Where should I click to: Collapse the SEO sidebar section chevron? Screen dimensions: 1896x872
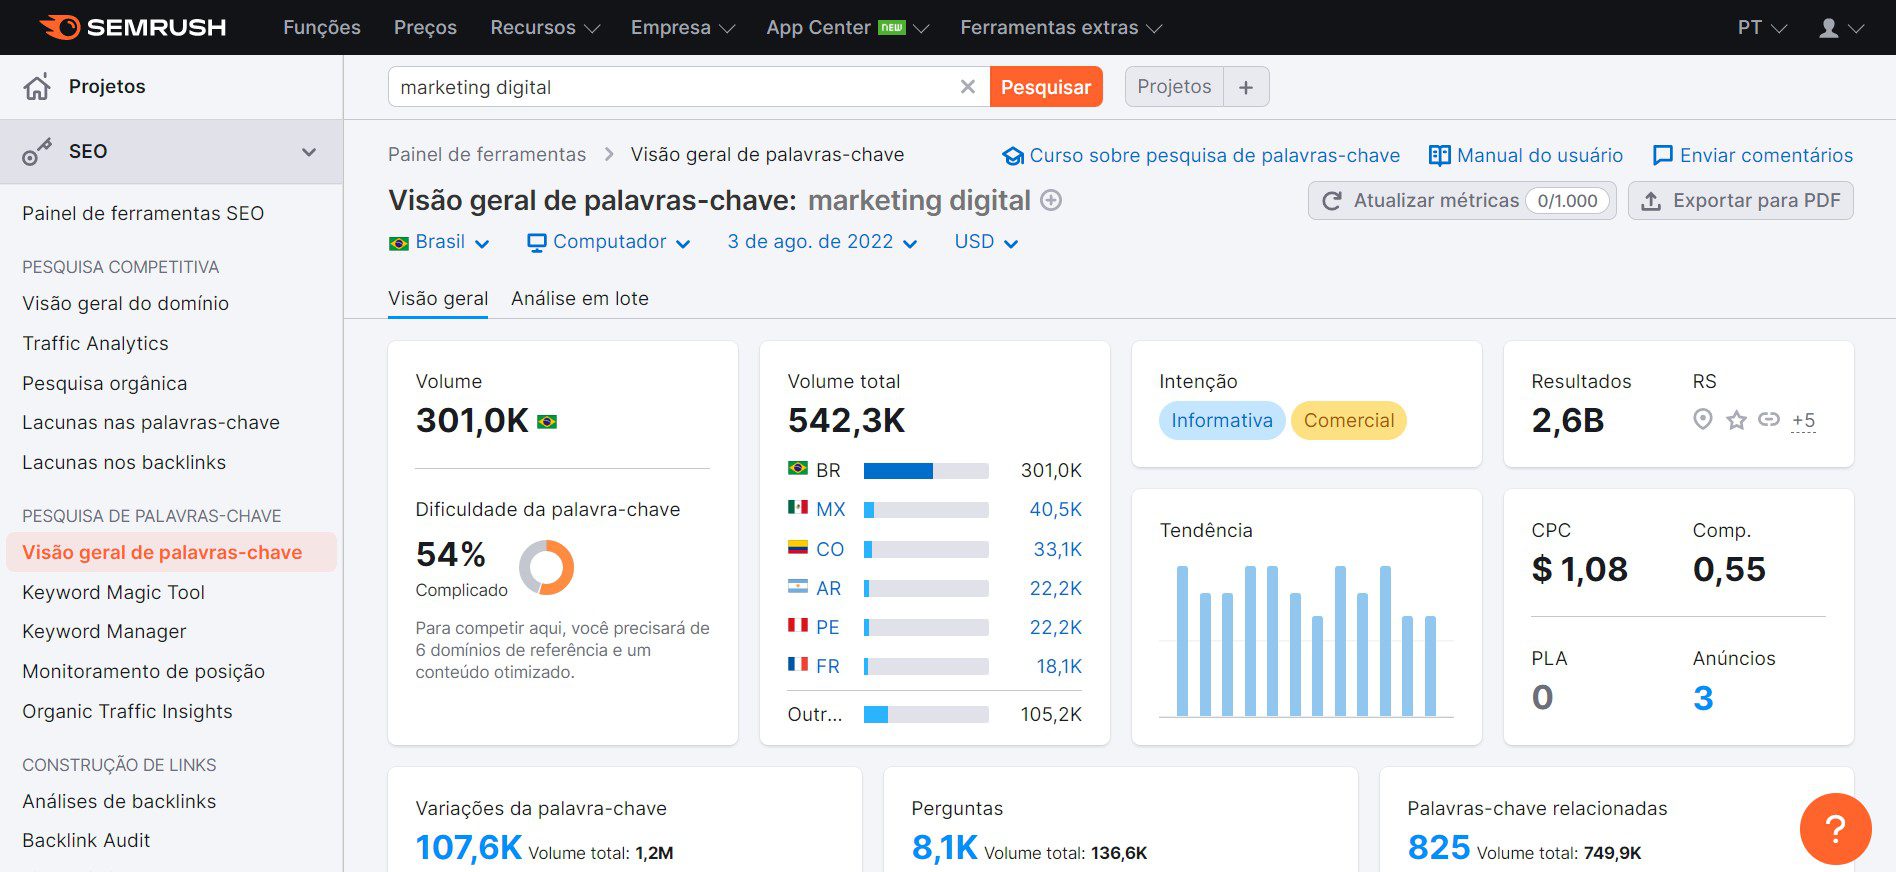point(309,152)
